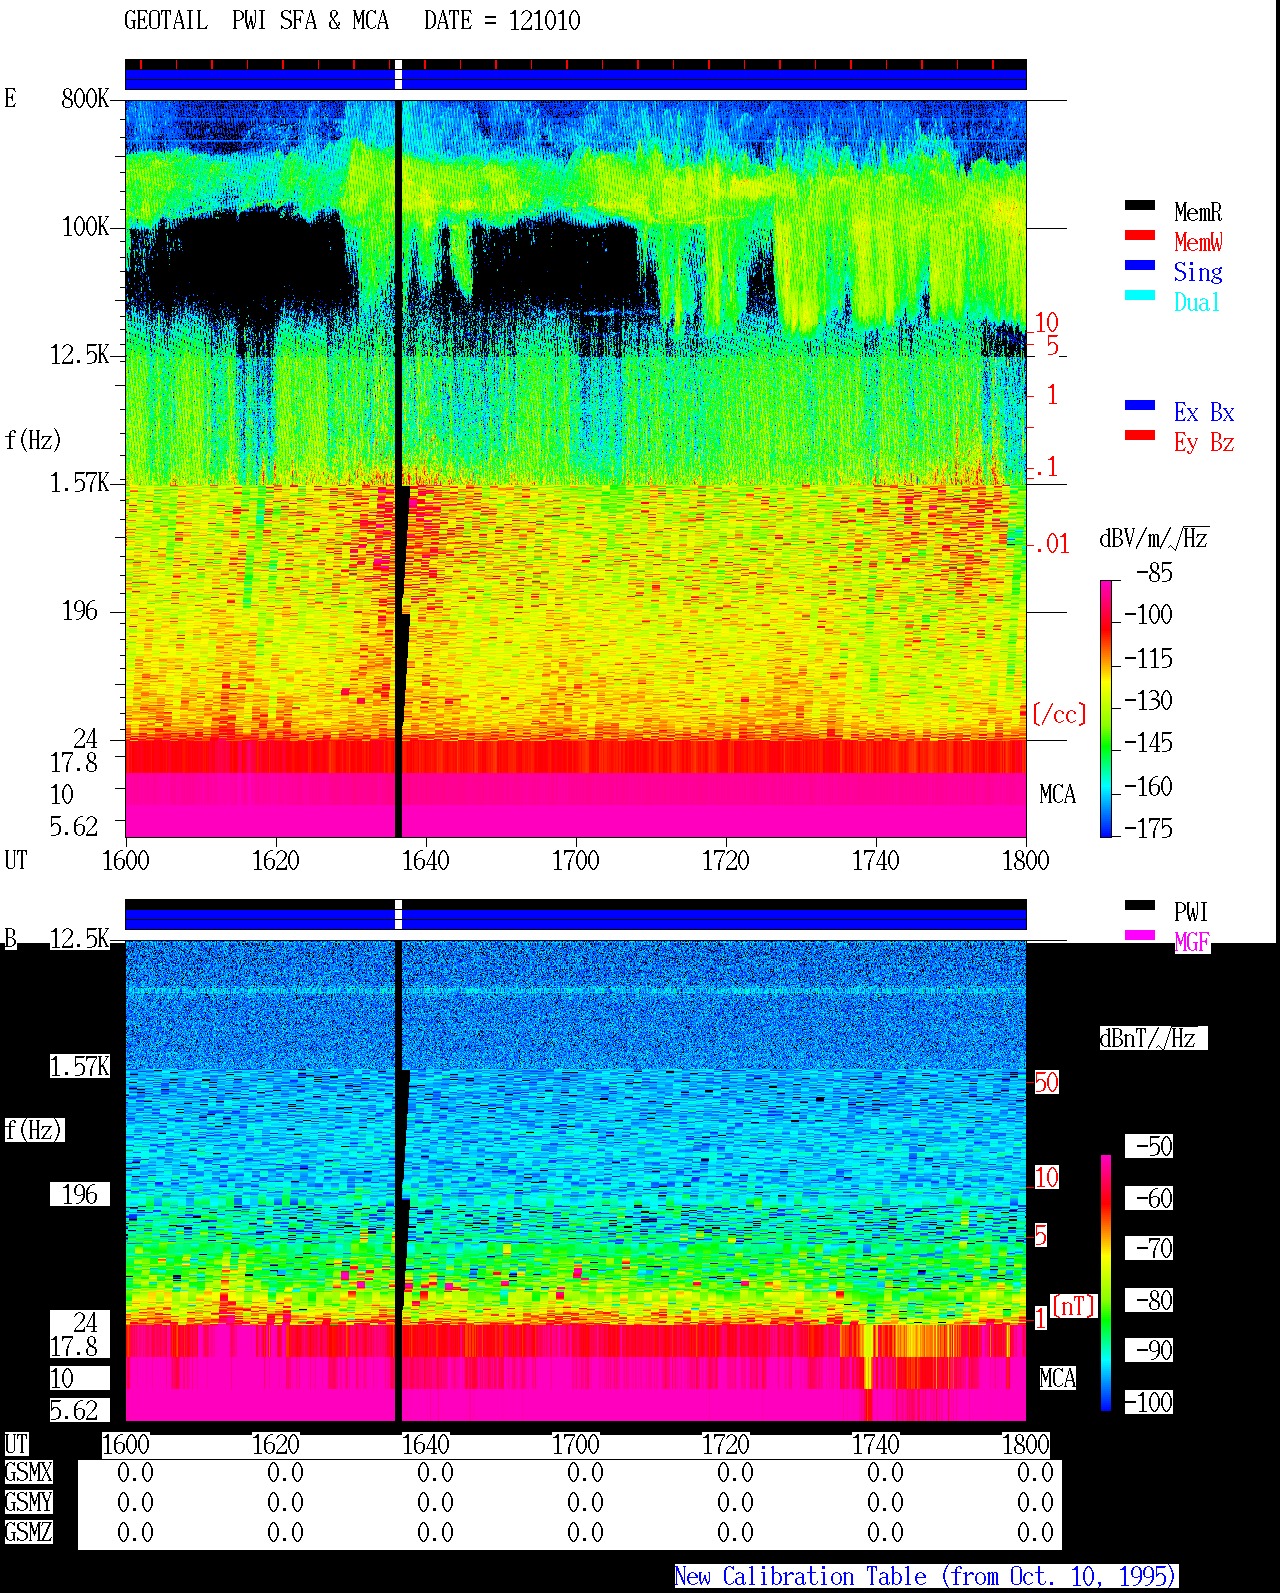This screenshot has width=1280, height=1593.
Task: Click the "GSMX" row label
Action: (x=28, y=1473)
